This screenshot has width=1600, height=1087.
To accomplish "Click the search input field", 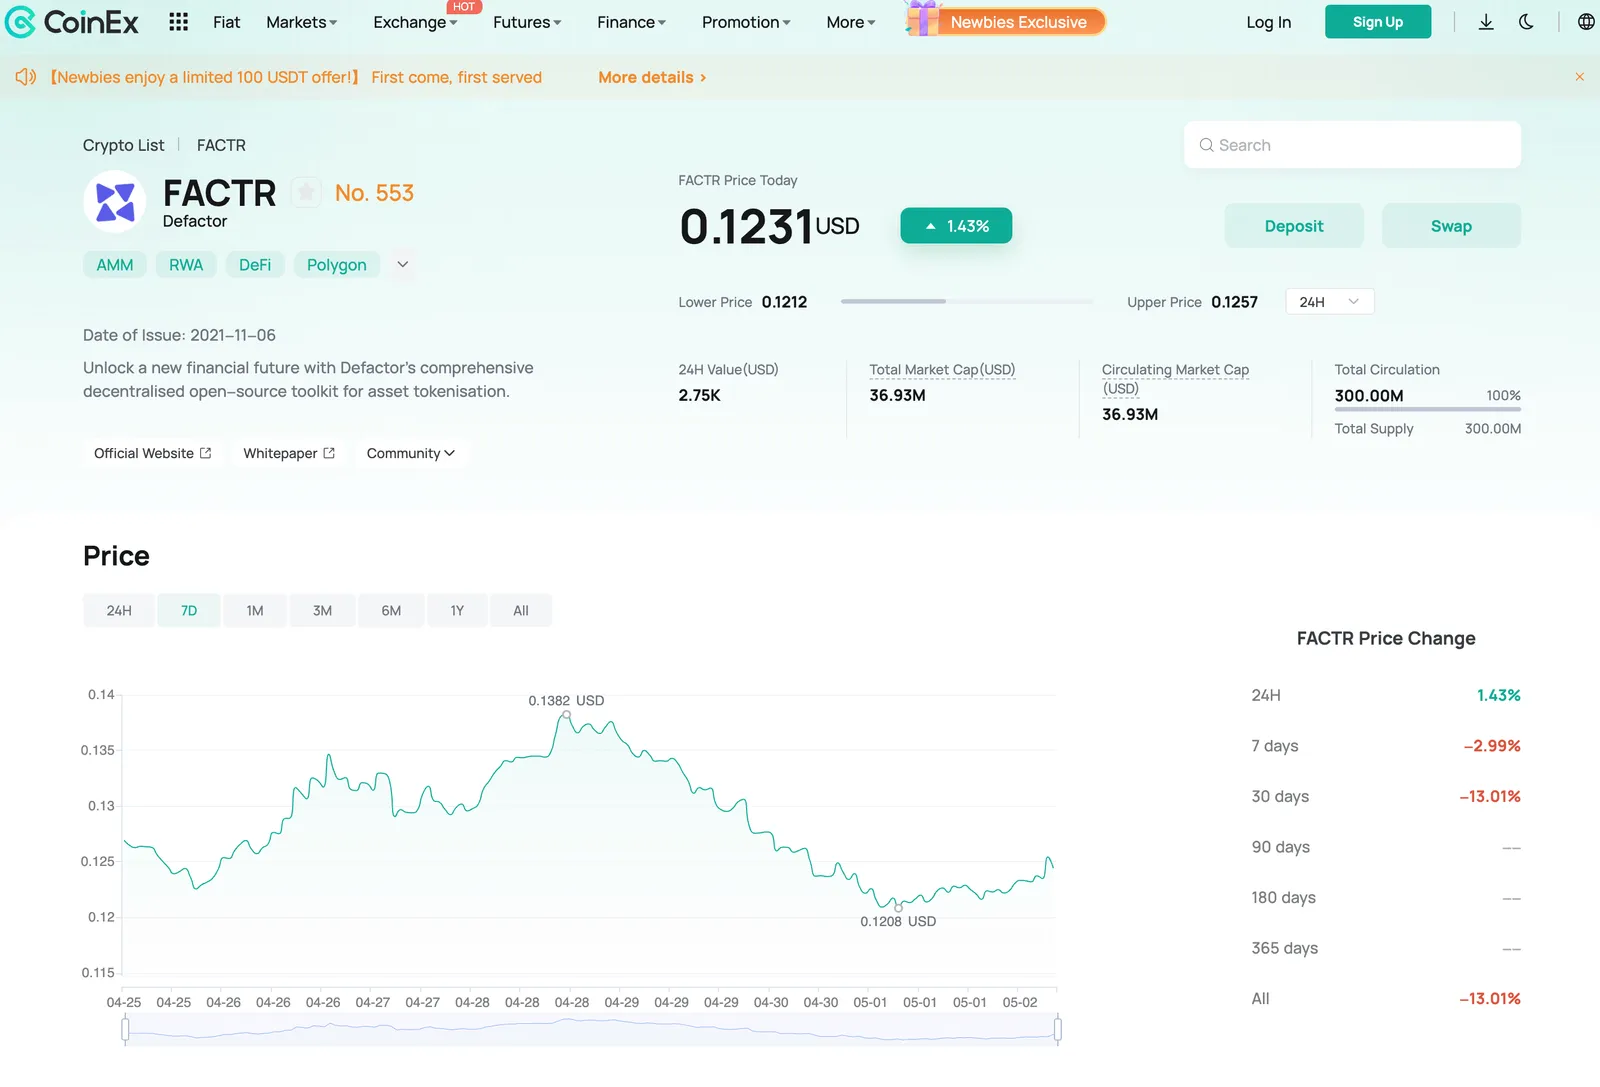I will 1352,145.
